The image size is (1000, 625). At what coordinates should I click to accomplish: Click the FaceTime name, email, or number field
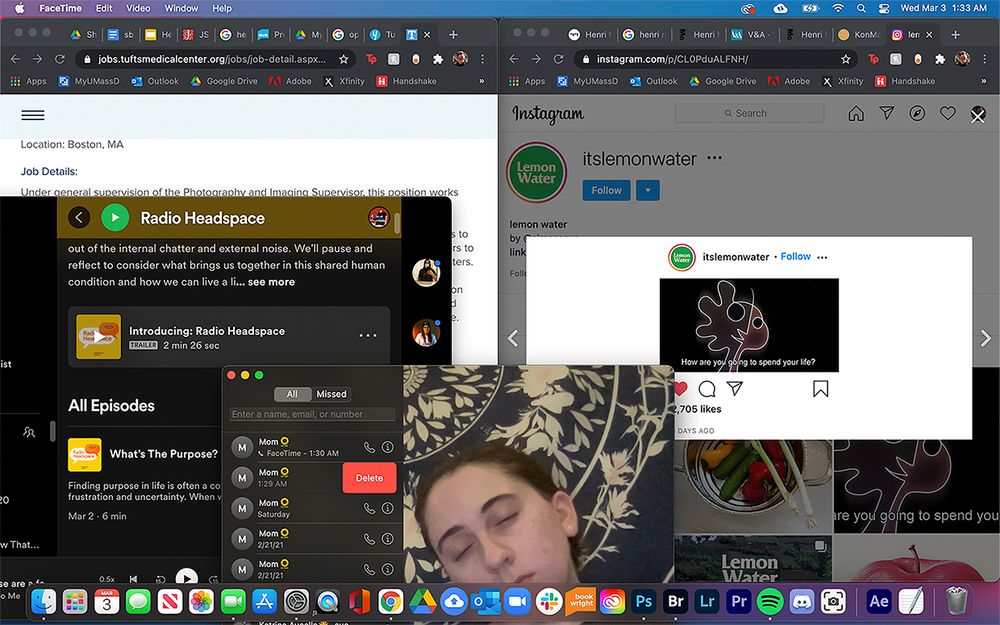312,414
